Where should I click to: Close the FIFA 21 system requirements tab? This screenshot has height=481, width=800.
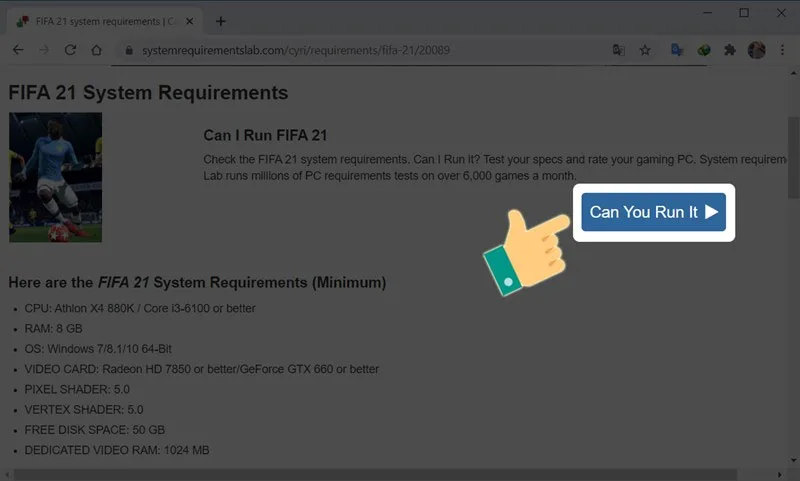189,21
